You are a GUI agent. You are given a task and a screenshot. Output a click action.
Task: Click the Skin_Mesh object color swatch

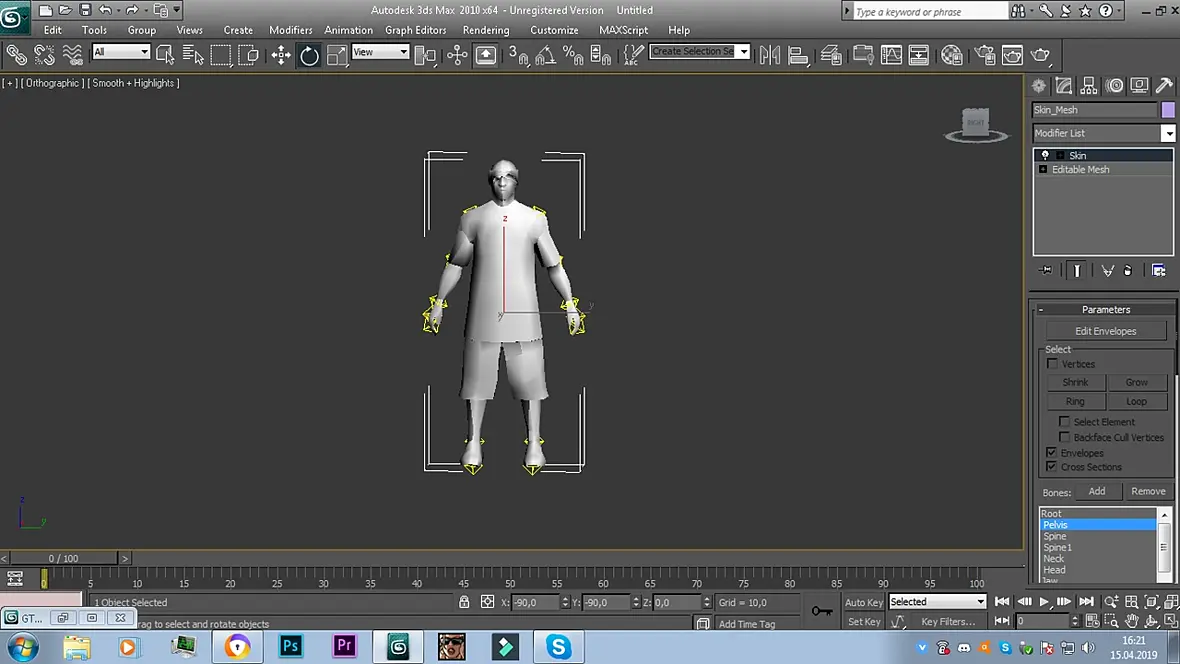coord(1167,110)
